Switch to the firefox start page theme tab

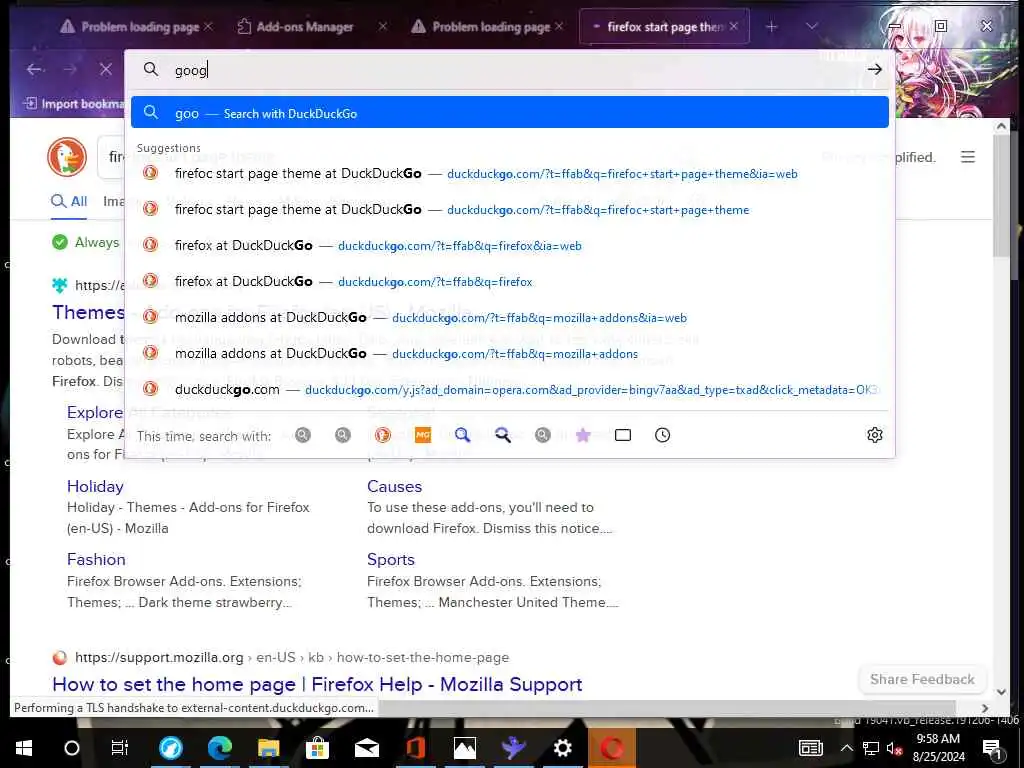(664, 27)
